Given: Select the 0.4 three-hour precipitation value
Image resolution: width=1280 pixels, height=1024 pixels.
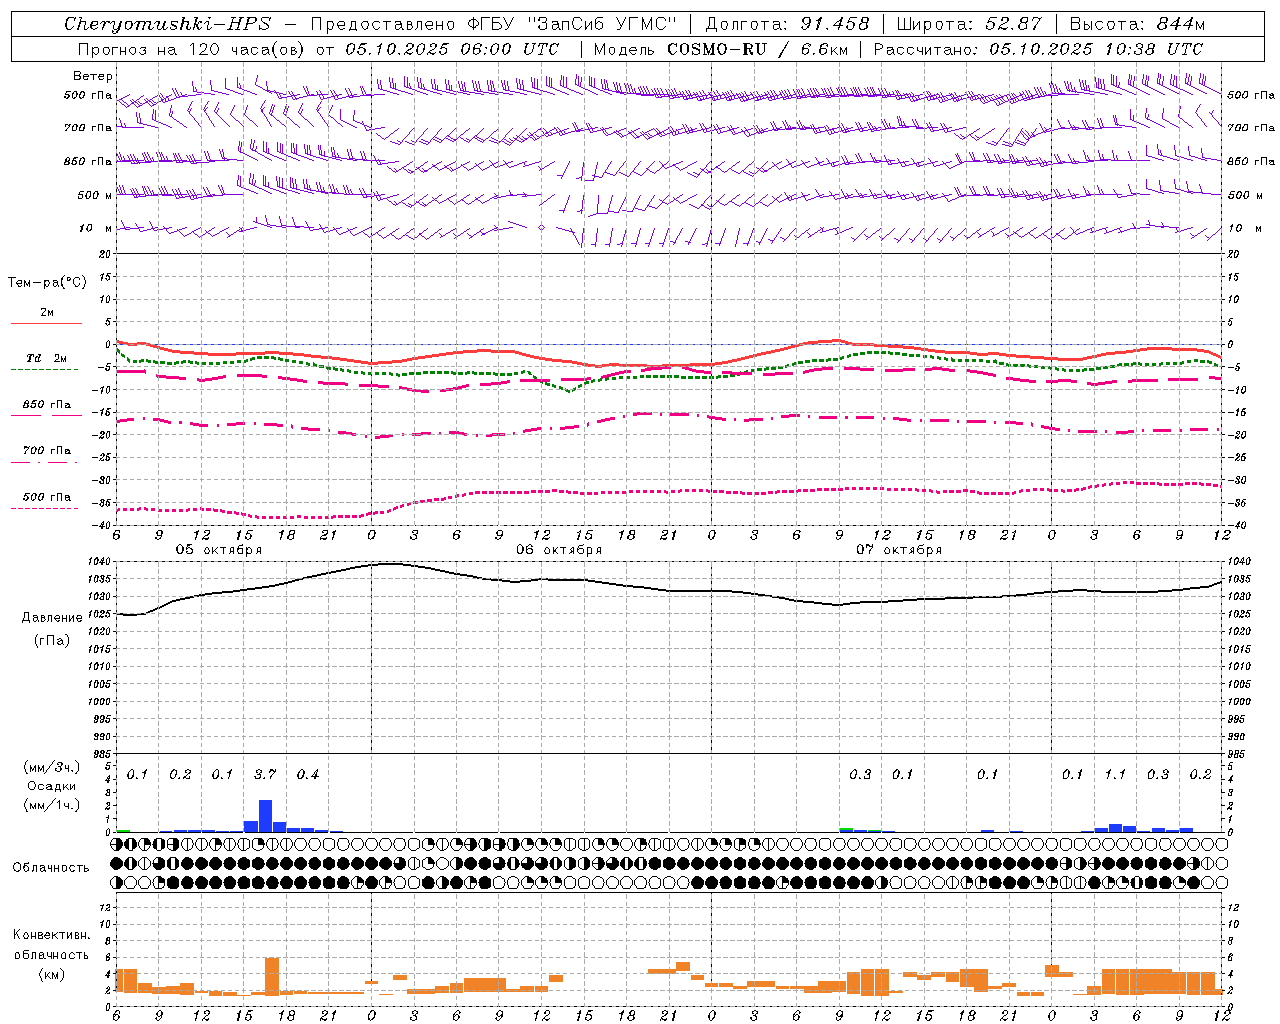Looking at the screenshot, I should click(308, 775).
